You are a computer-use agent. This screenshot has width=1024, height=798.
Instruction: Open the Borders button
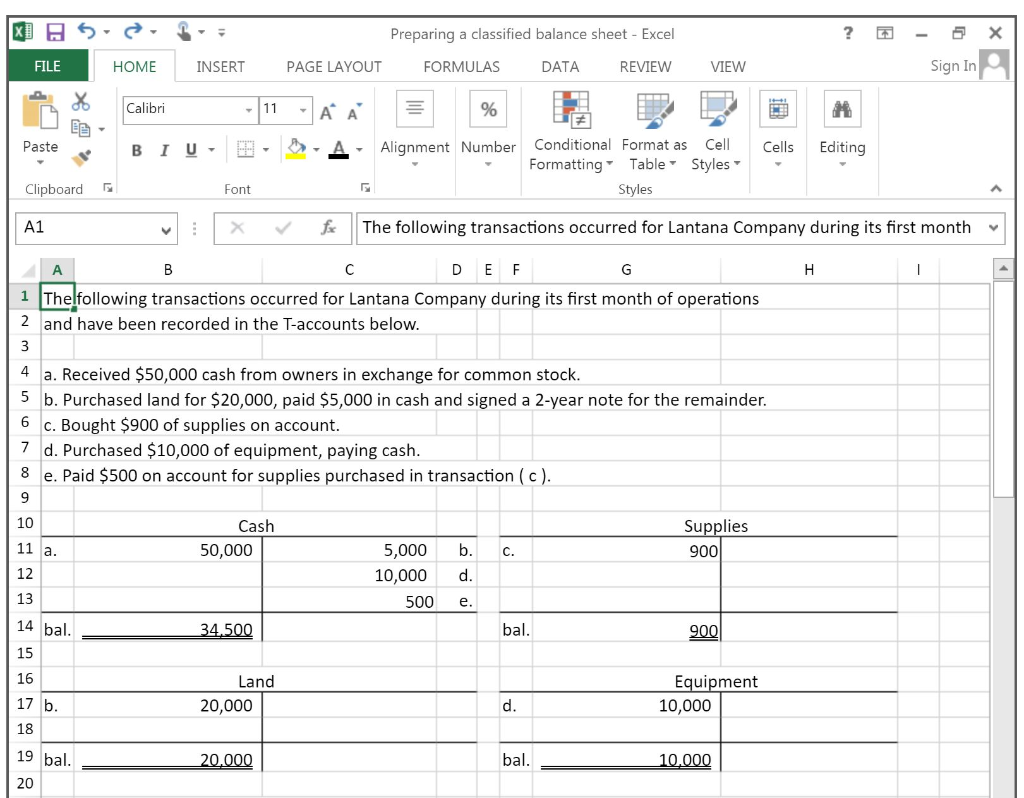(246, 150)
